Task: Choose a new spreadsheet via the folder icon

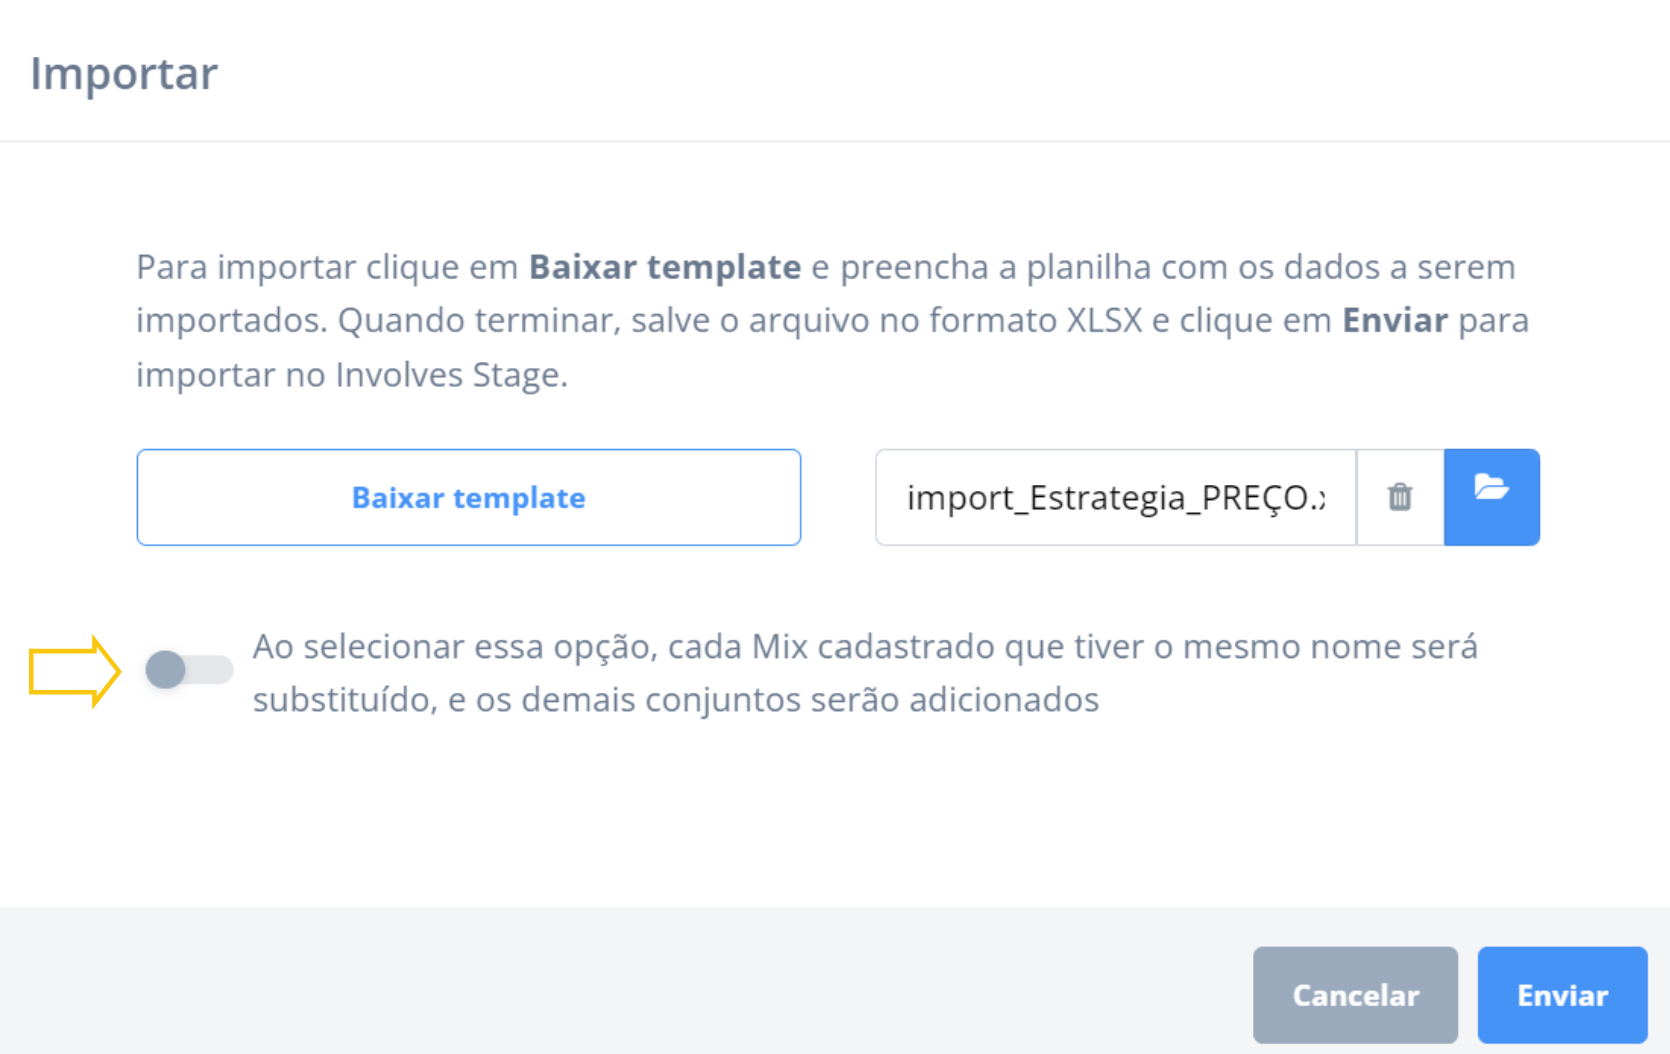Action: (1491, 497)
